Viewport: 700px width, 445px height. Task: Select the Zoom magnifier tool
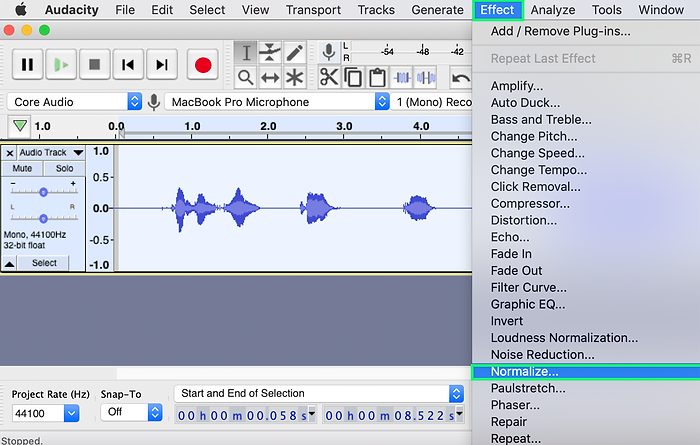coord(246,78)
